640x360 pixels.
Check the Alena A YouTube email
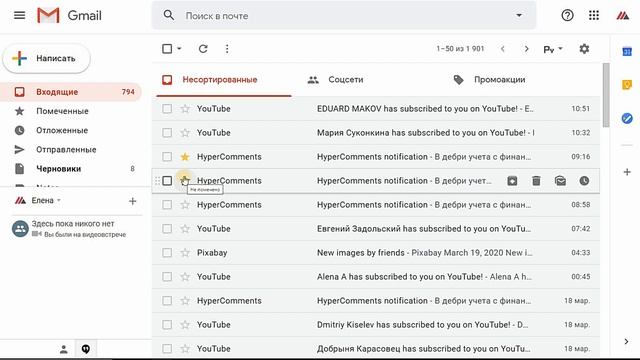[x=167, y=277]
